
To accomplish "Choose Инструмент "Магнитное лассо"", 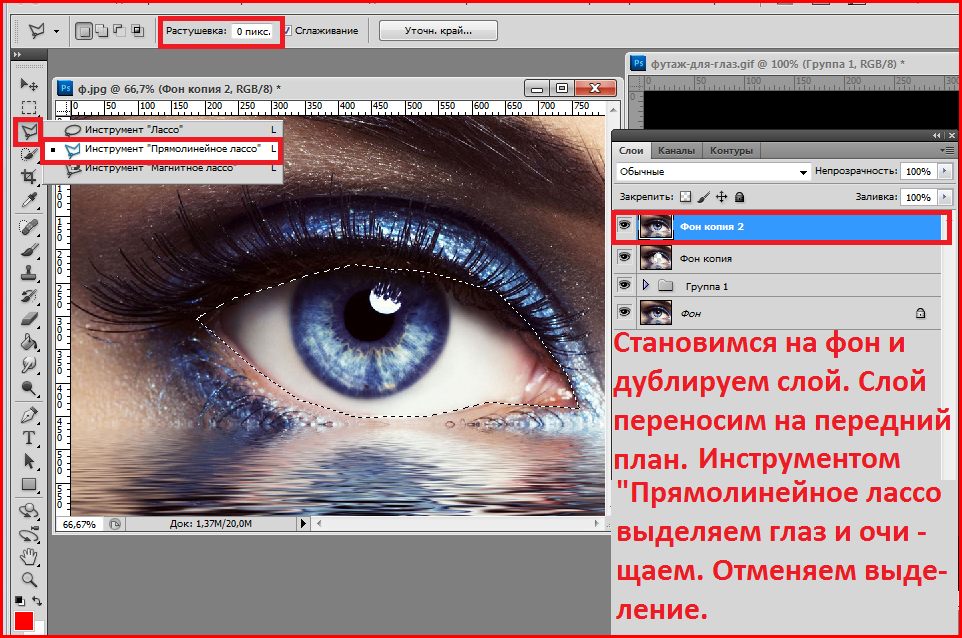I will click(163, 169).
